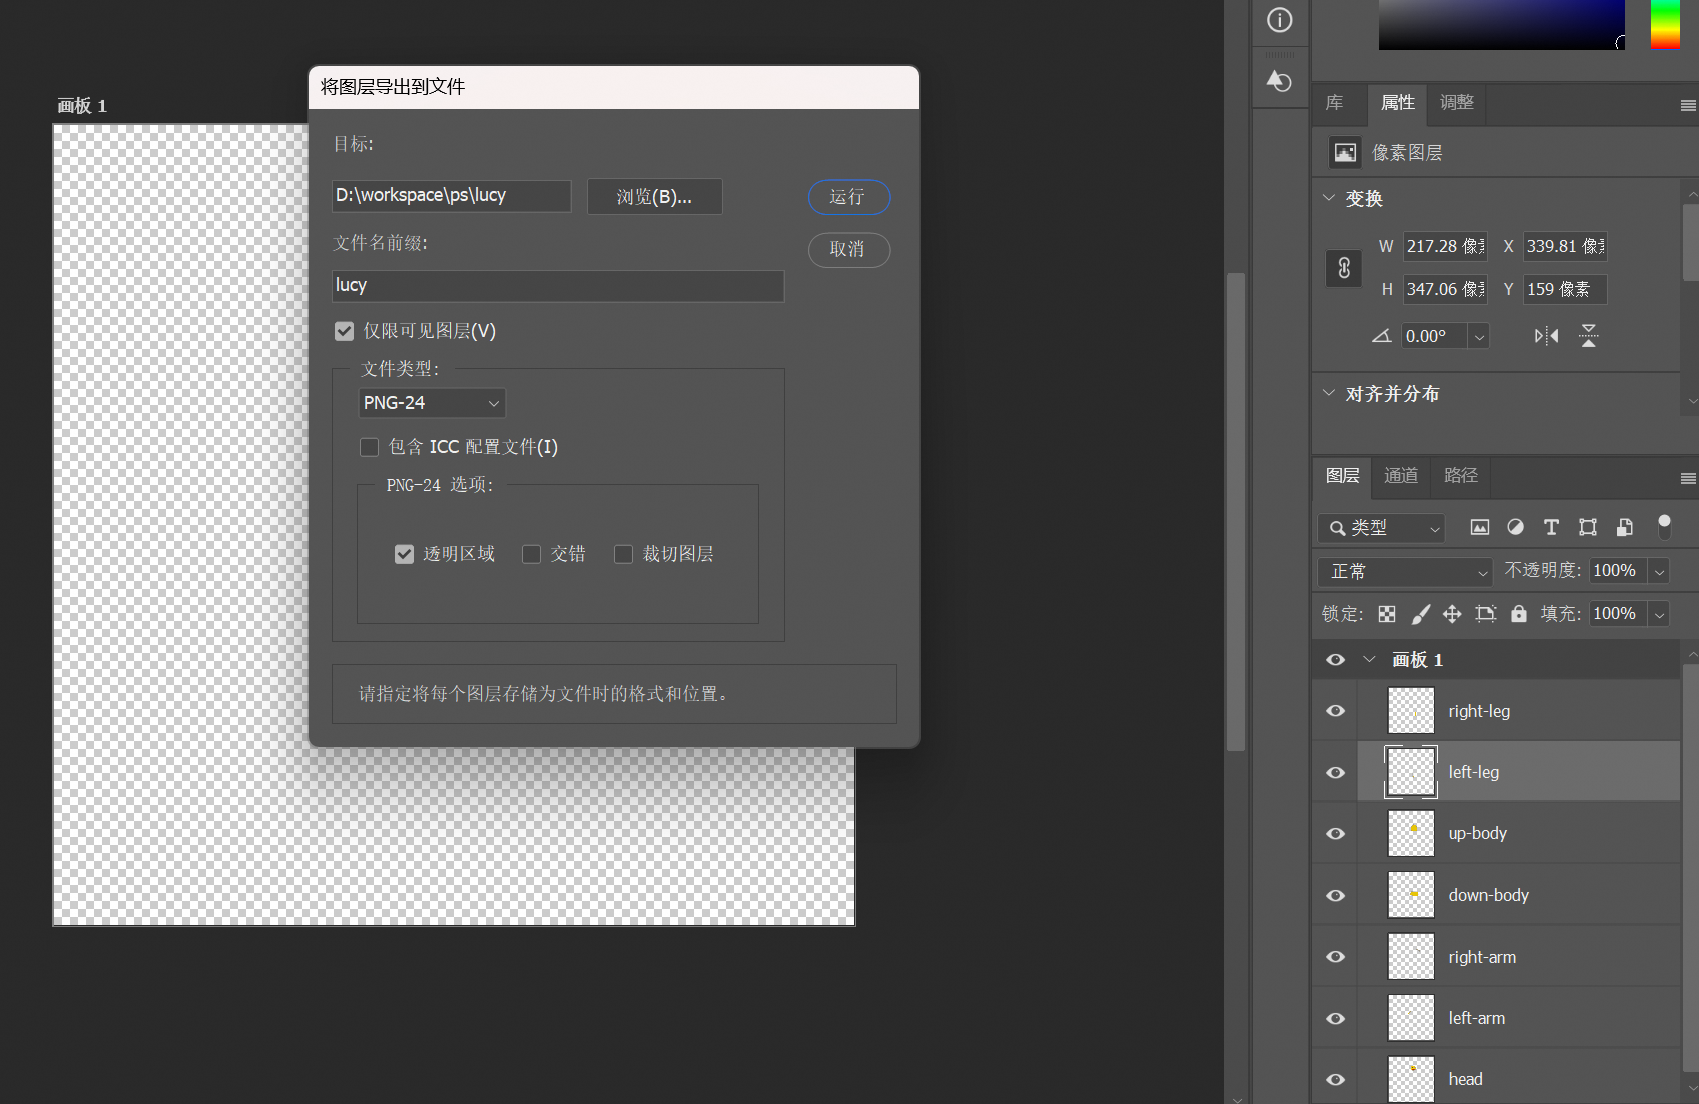
Task: Click the file name prefix field
Action: pyautogui.click(x=558, y=286)
